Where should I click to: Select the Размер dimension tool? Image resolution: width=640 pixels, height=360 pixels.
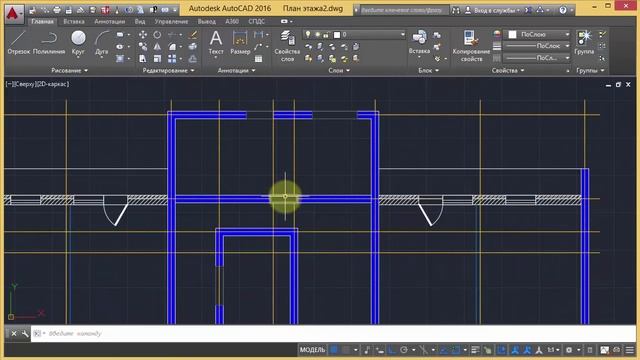[240, 42]
